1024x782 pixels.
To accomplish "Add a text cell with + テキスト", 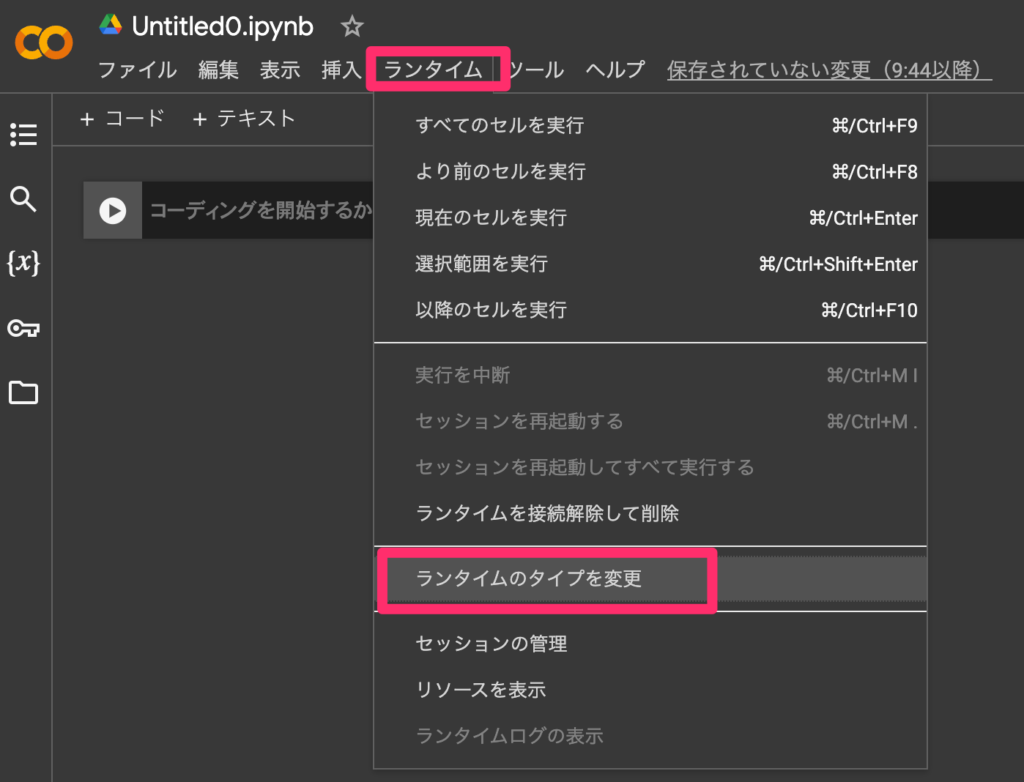I will tap(244, 119).
